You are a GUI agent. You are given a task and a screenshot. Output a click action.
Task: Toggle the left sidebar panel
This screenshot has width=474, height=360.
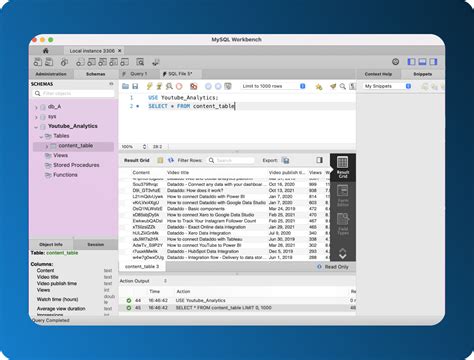[x=411, y=62]
